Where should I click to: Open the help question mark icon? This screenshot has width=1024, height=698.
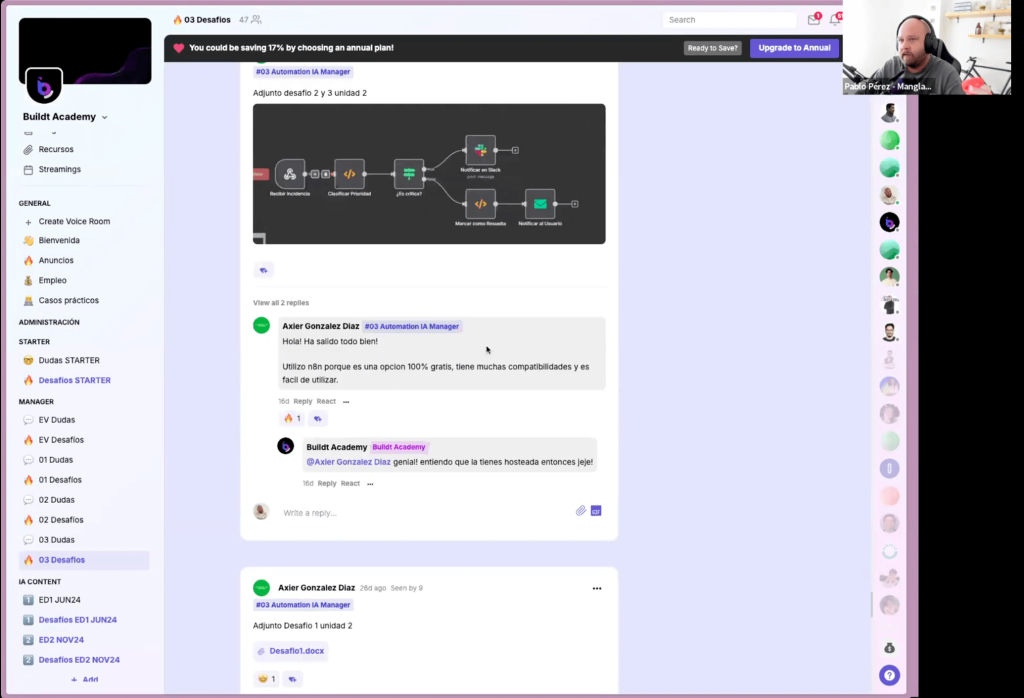889,674
